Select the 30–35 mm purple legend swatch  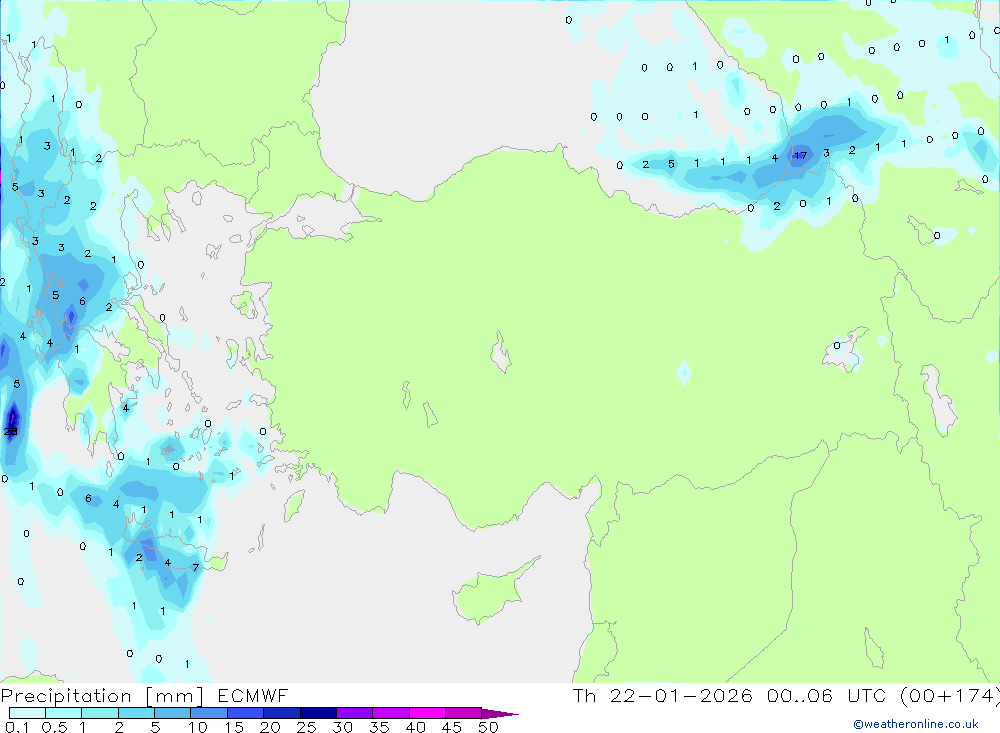tap(354, 713)
